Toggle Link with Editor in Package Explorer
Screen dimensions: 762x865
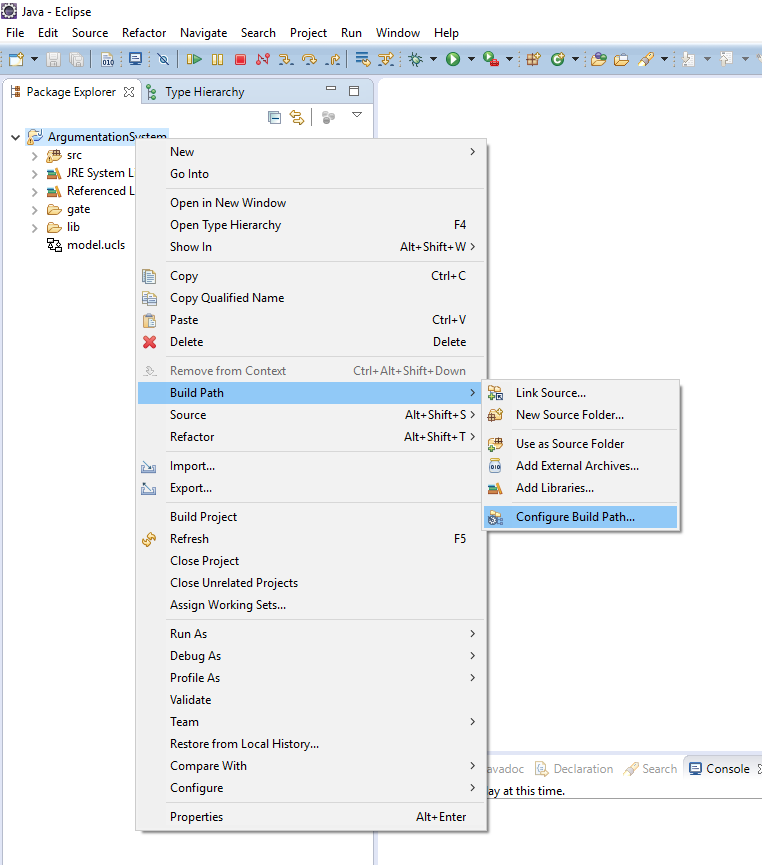[x=297, y=118]
